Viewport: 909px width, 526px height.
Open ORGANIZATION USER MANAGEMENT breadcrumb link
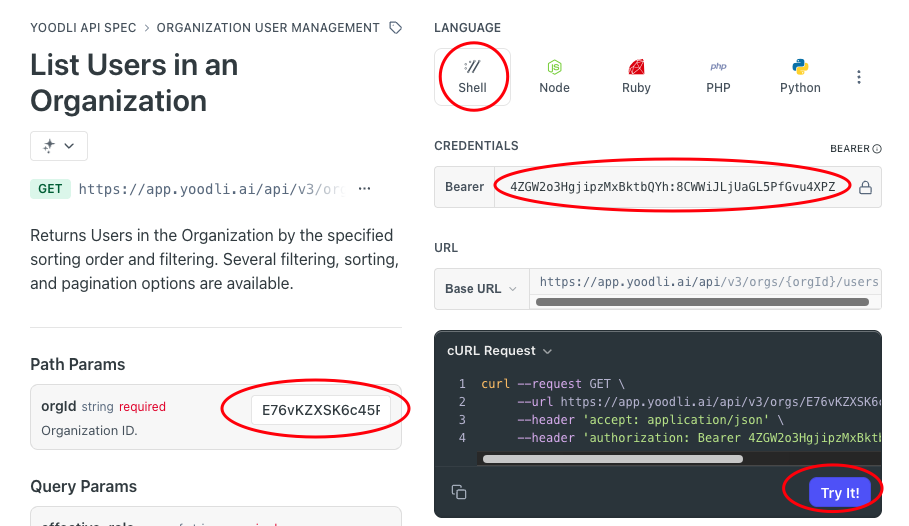click(x=268, y=28)
